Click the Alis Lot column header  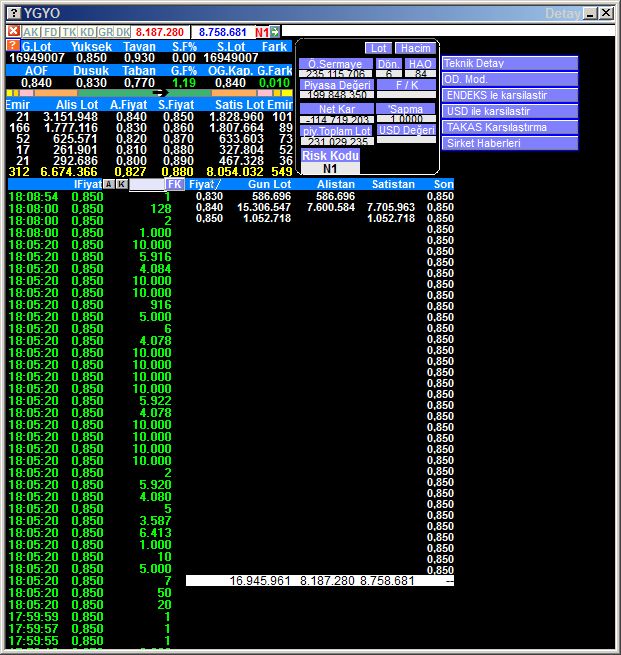[x=77, y=104]
